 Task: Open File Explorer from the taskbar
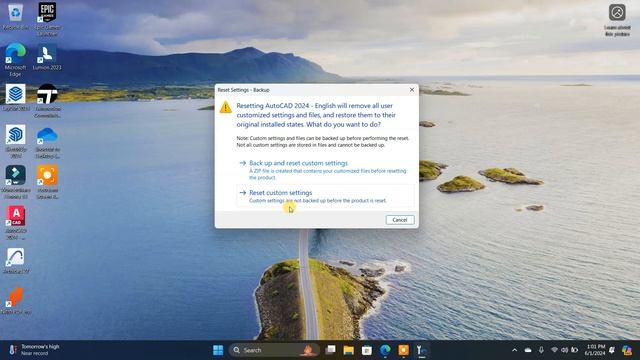[x=348, y=350]
